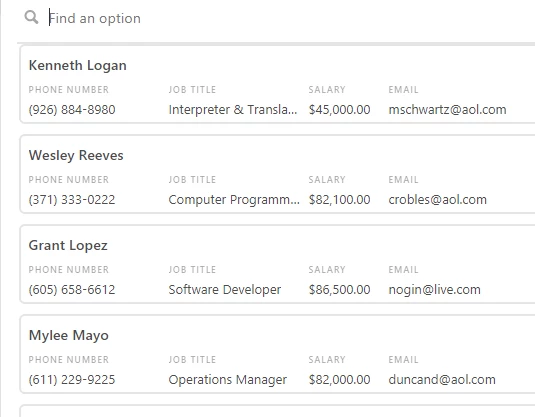
Task: Click the $45,000.00 salary value
Action: [x=339, y=110]
